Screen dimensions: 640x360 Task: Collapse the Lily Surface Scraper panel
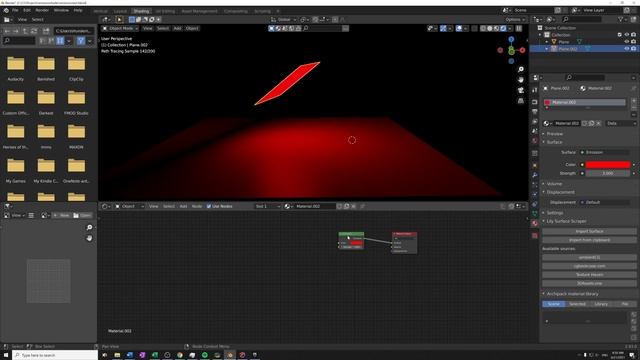[x=565, y=221]
